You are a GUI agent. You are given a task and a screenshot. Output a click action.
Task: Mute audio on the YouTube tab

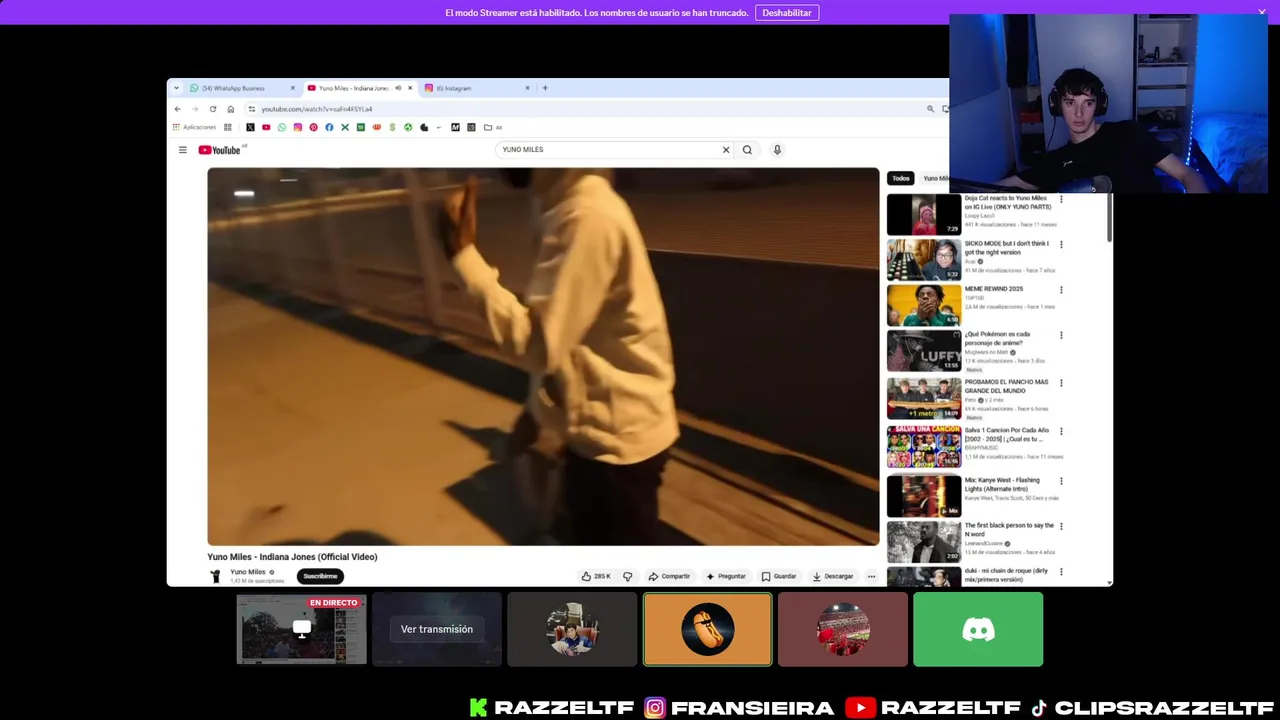pyautogui.click(x=398, y=88)
